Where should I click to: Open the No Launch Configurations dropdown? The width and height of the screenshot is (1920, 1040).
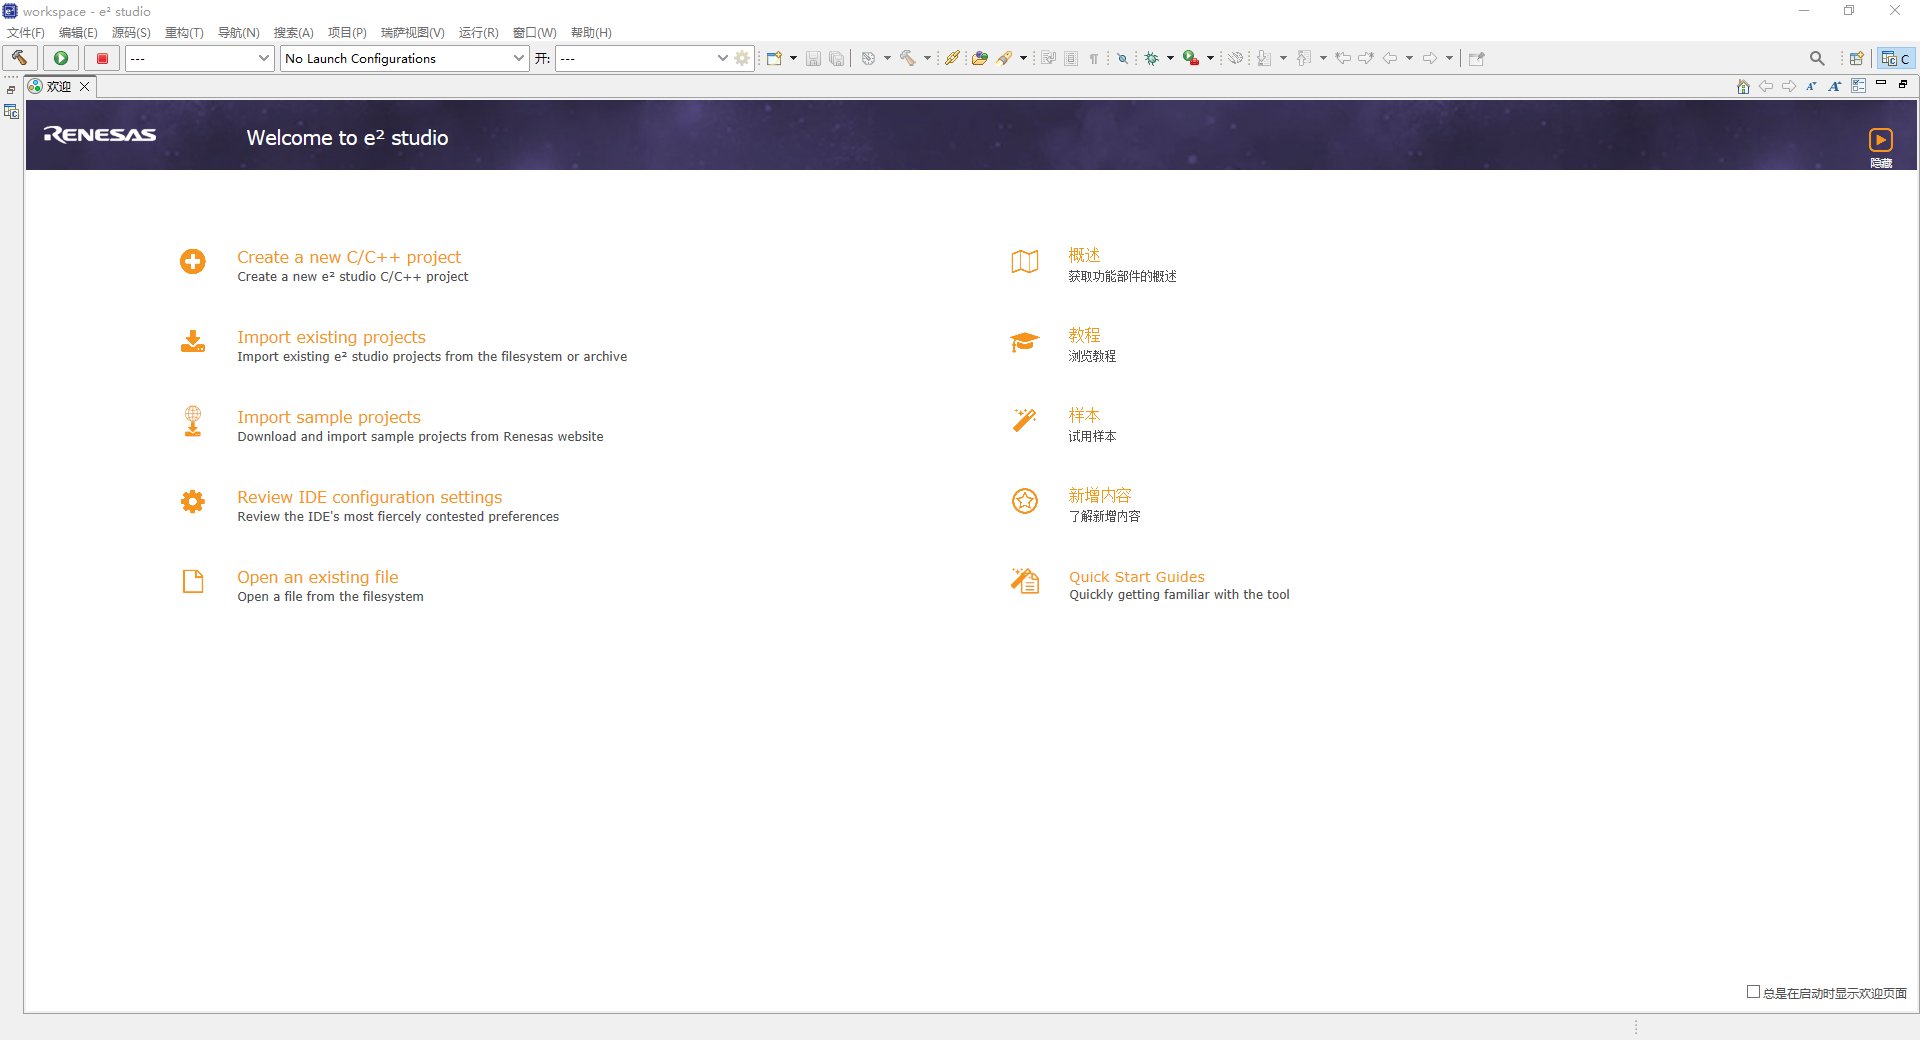point(404,58)
